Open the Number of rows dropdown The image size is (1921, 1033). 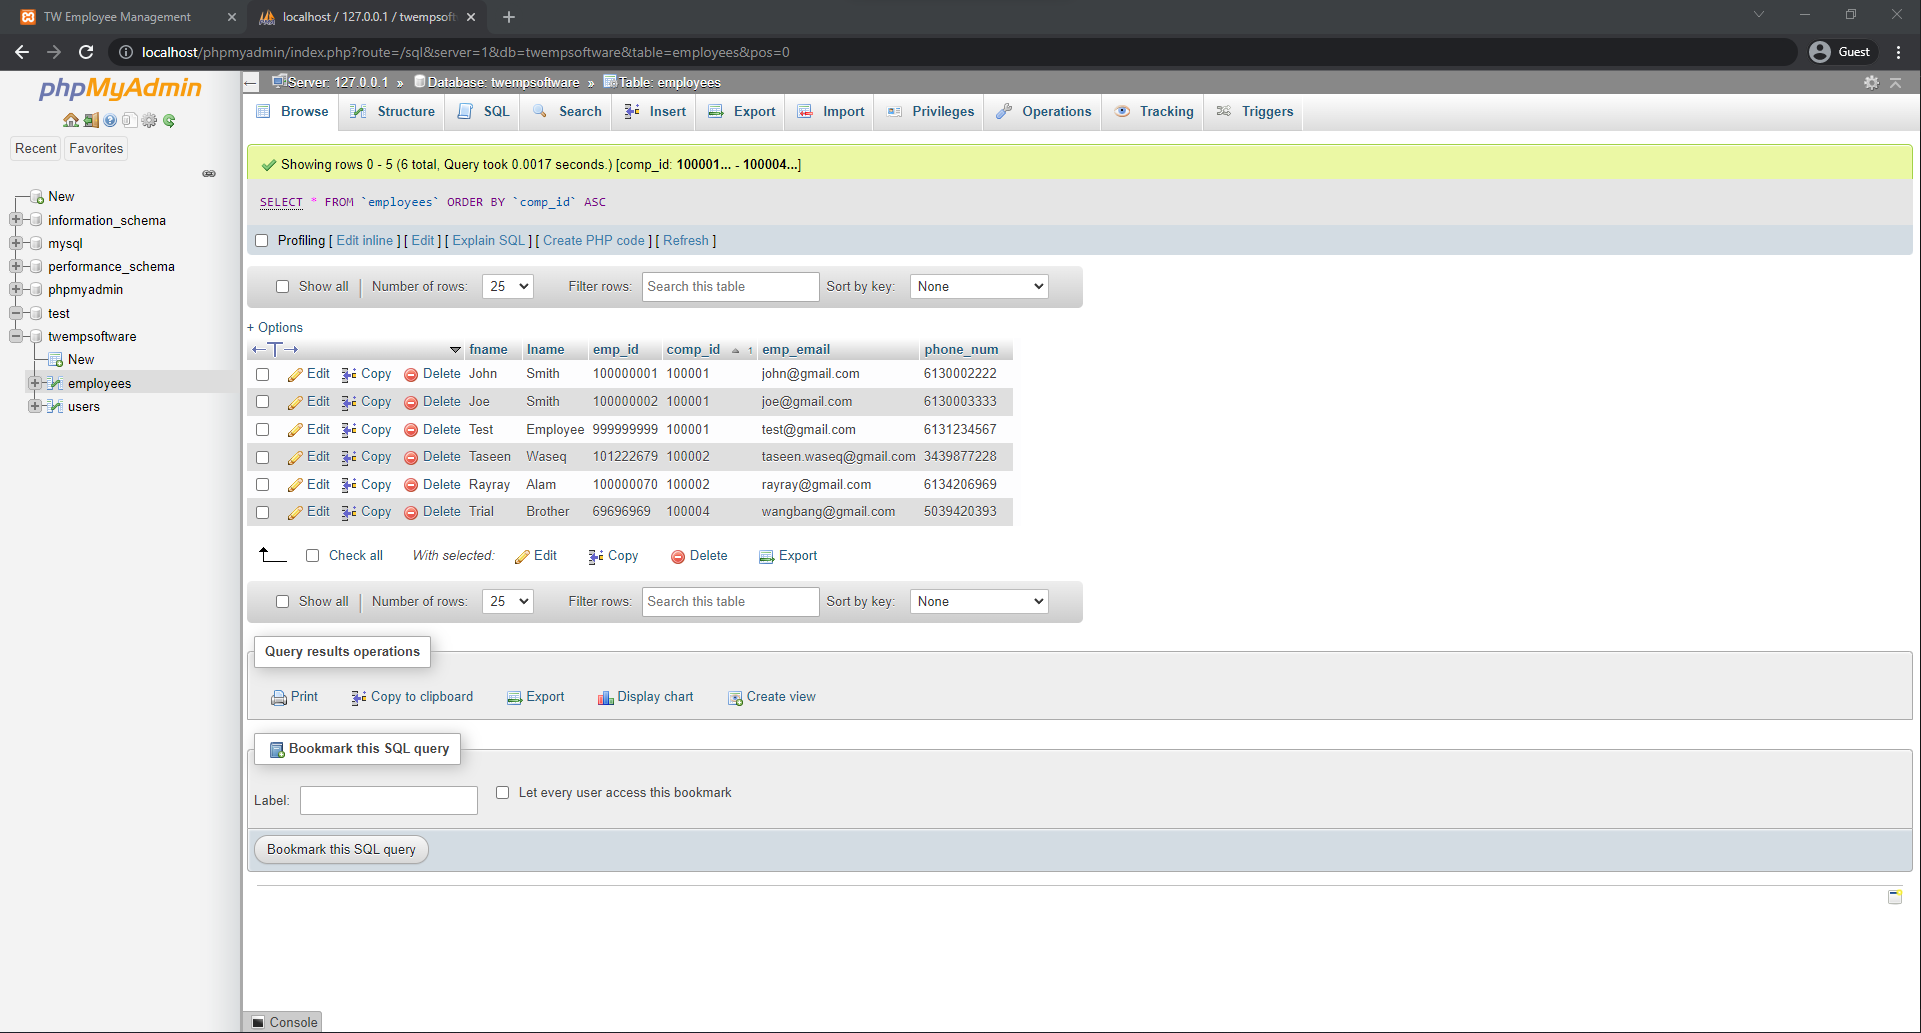507,286
